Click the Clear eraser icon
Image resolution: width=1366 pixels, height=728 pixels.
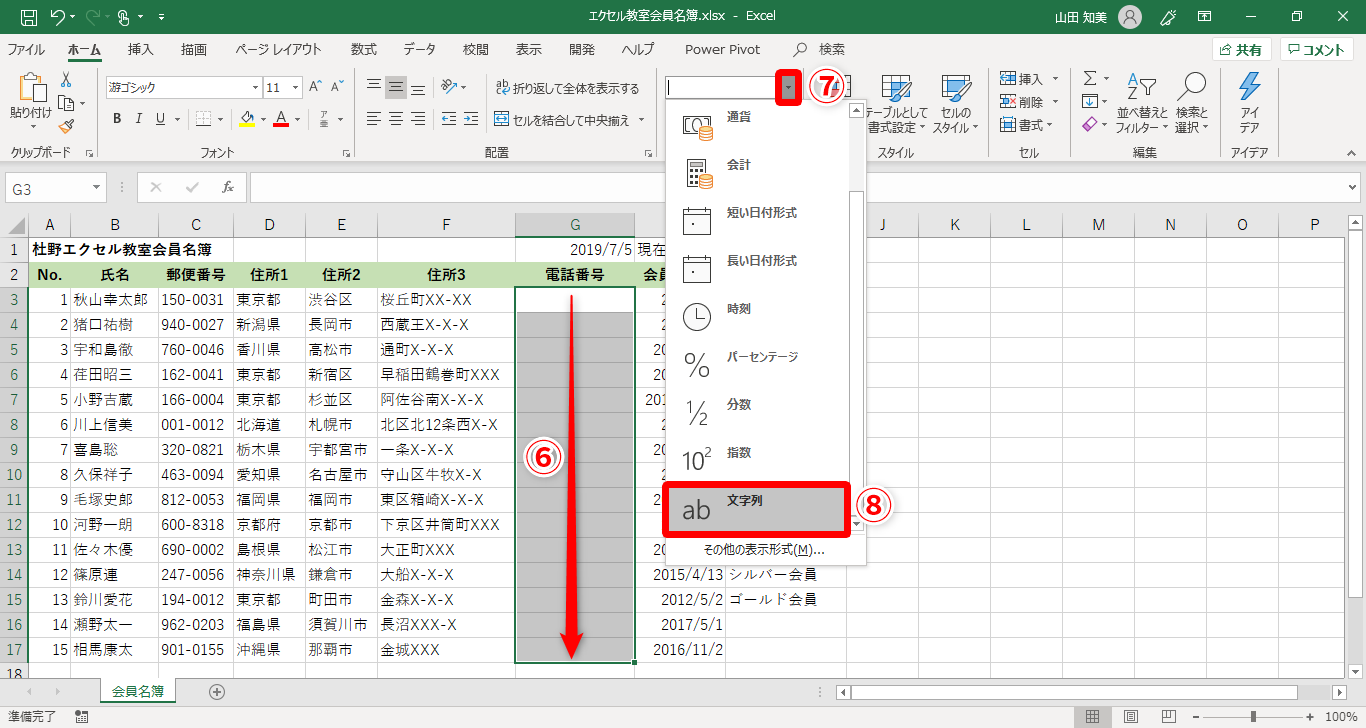(x=1090, y=124)
